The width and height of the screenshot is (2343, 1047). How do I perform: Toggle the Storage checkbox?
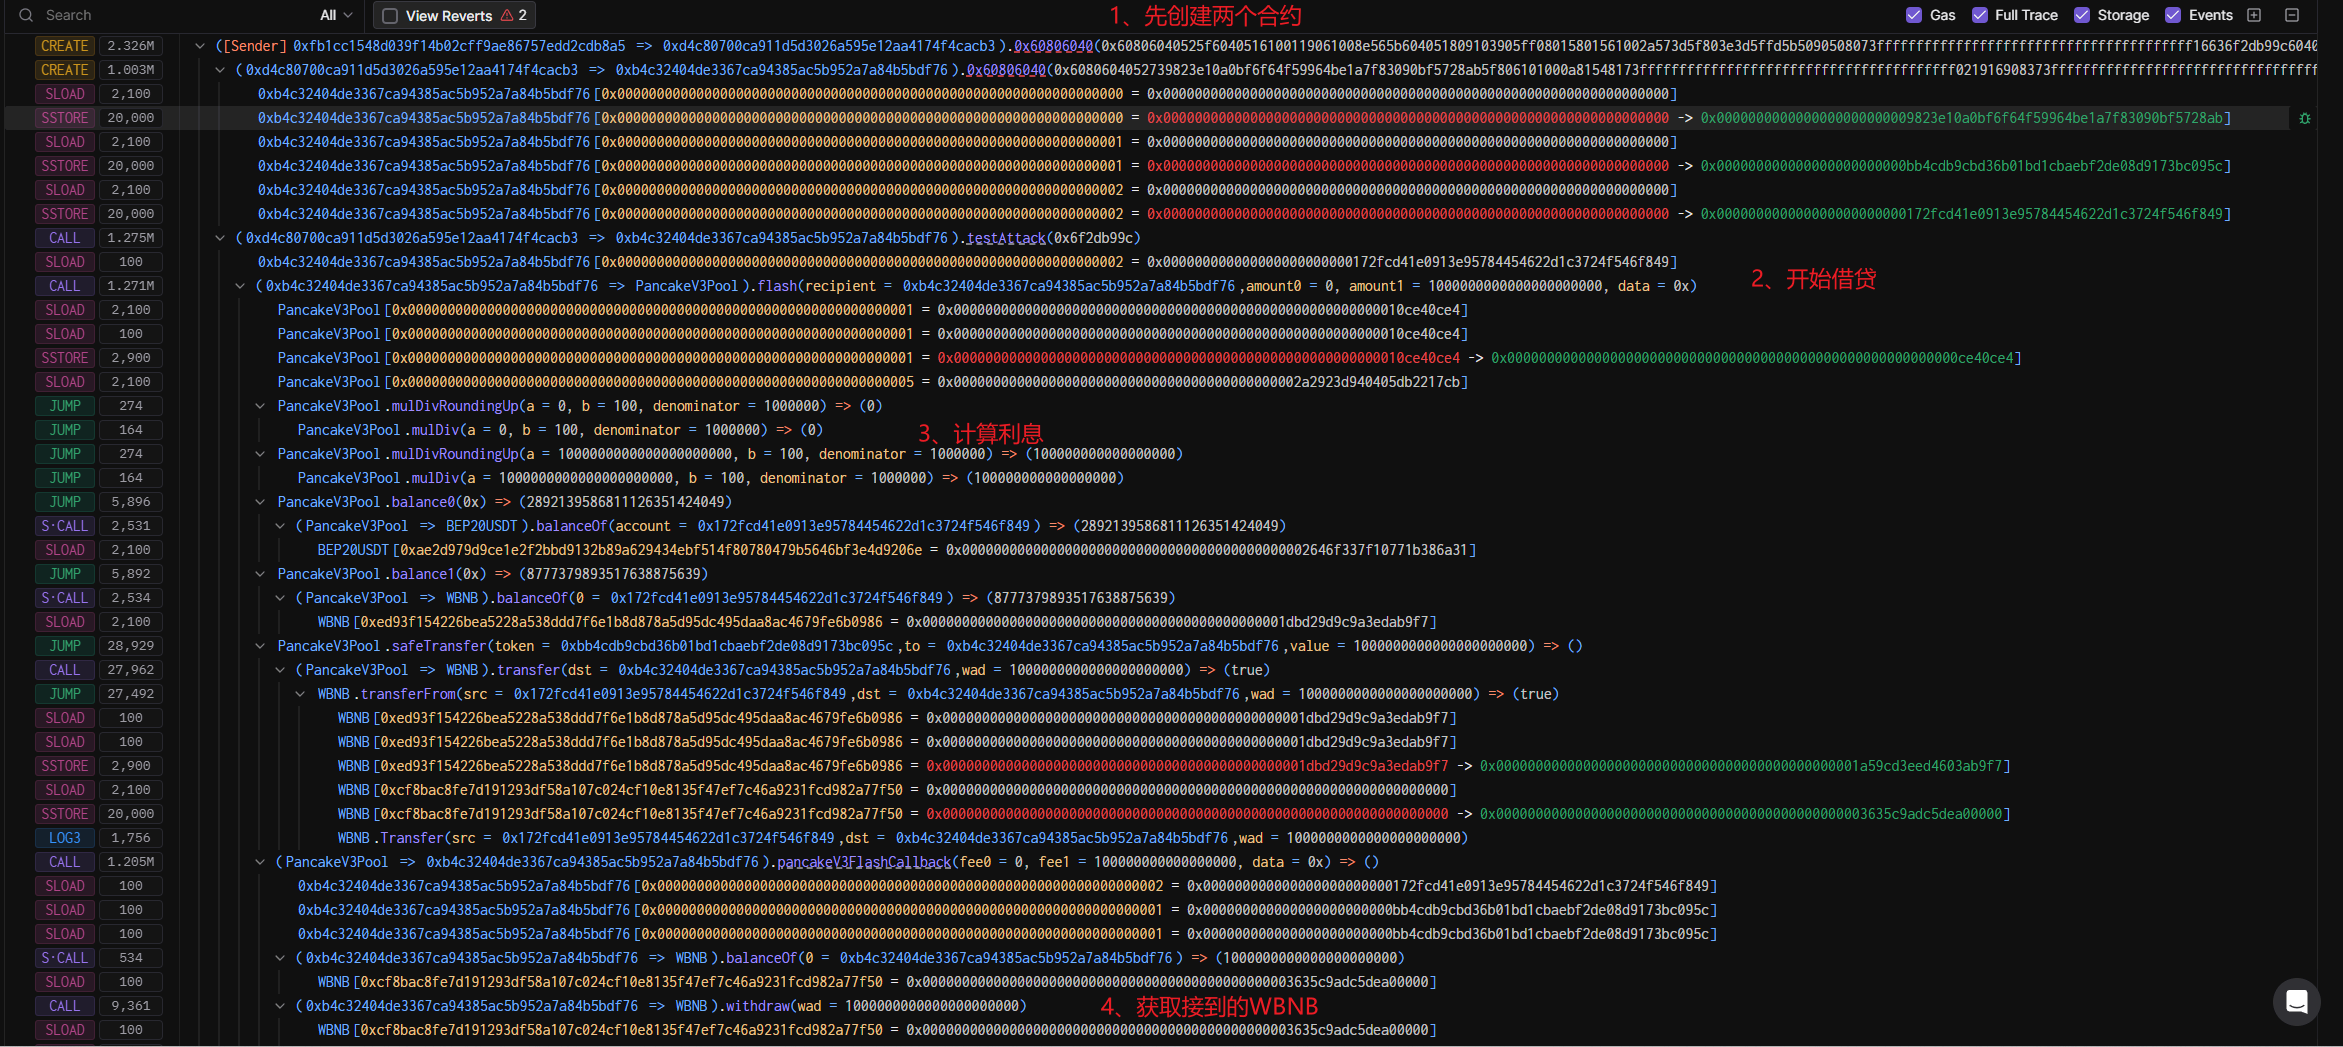pyautogui.click(x=2082, y=15)
